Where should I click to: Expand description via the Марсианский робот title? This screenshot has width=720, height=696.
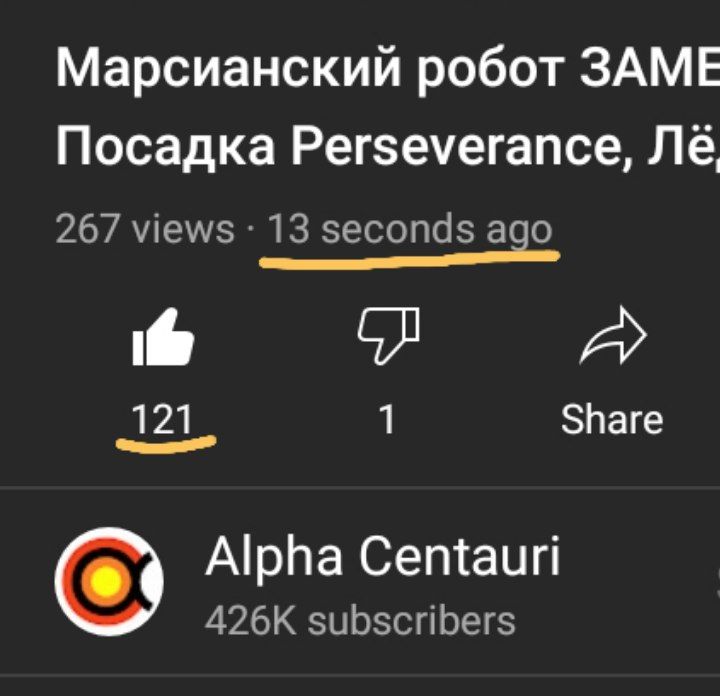click(388, 69)
